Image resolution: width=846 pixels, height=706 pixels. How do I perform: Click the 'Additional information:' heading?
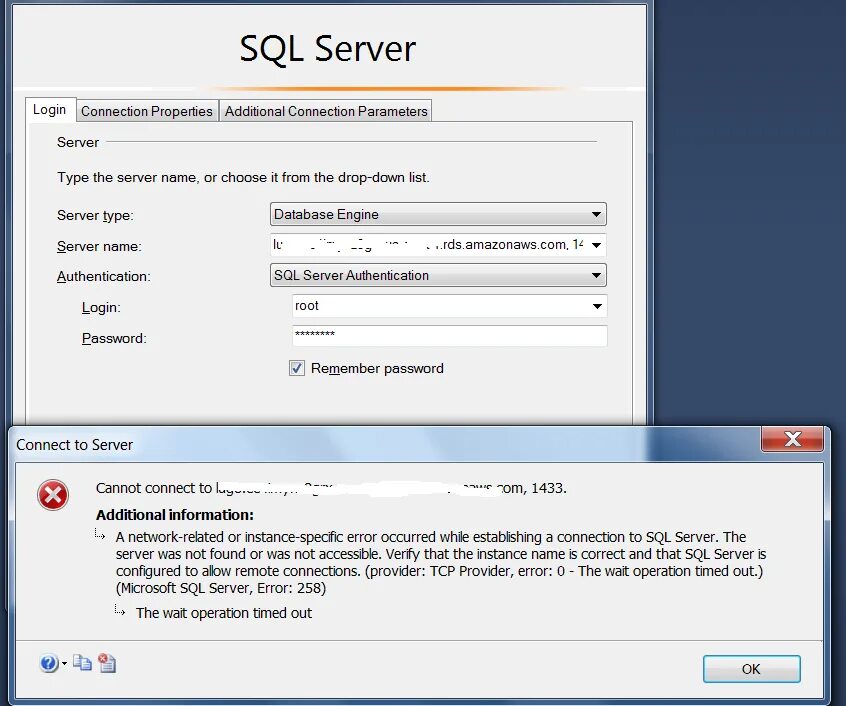click(x=175, y=515)
